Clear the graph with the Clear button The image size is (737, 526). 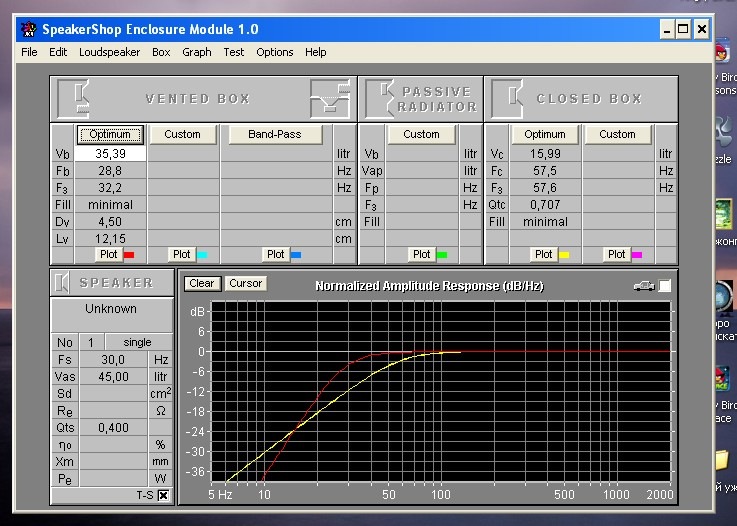click(x=202, y=283)
